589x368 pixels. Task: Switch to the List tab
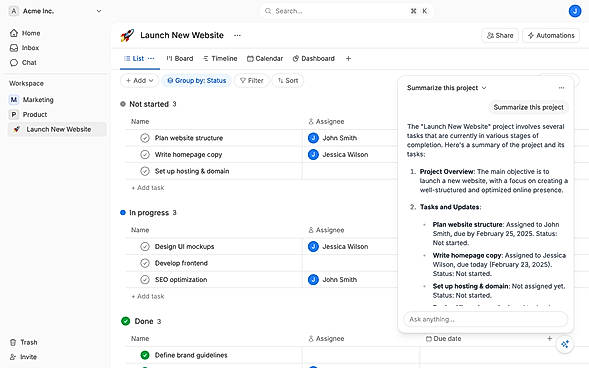point(134,59)
